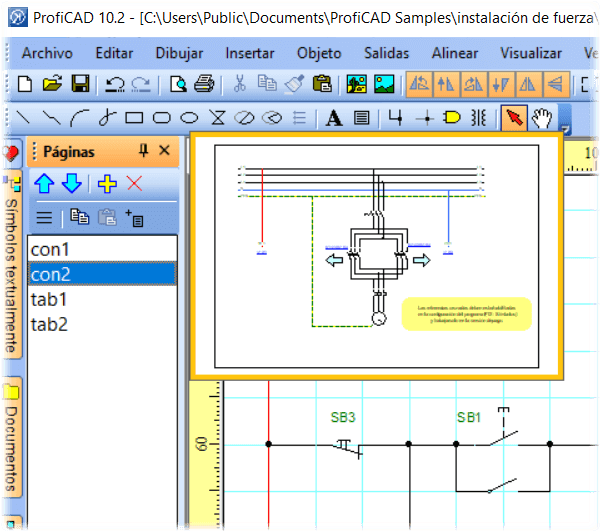The width and height of the screenshot is (601, 532).
Task: Click the add-page-list plus icon
Action: point(135,218)
